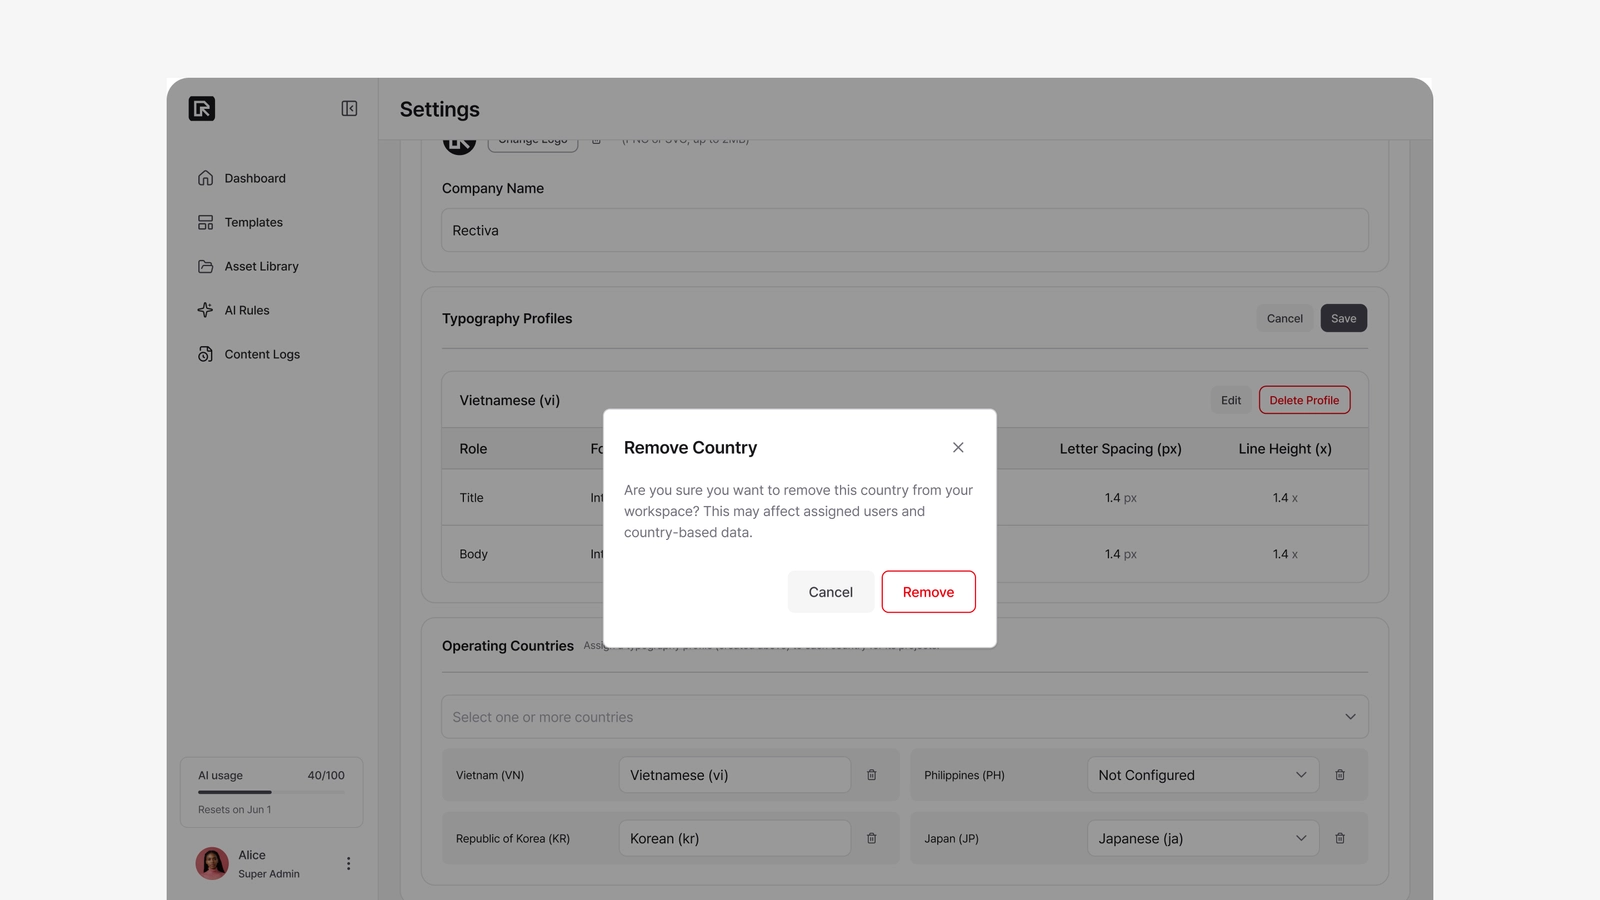Click the Content Logs icon
The width and height of the screenshot is (1600, 900).
pos(205,354)
